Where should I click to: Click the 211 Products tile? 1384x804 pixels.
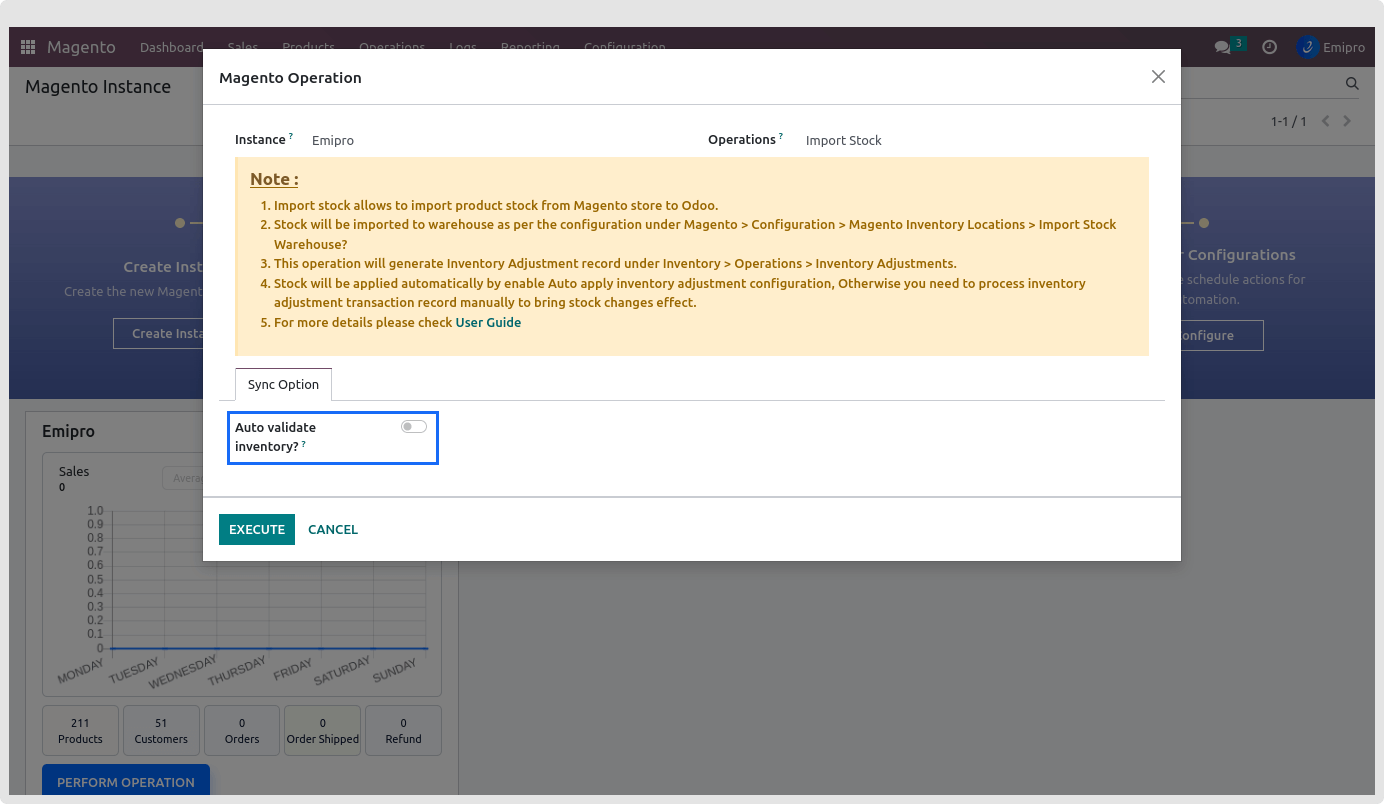80,731
